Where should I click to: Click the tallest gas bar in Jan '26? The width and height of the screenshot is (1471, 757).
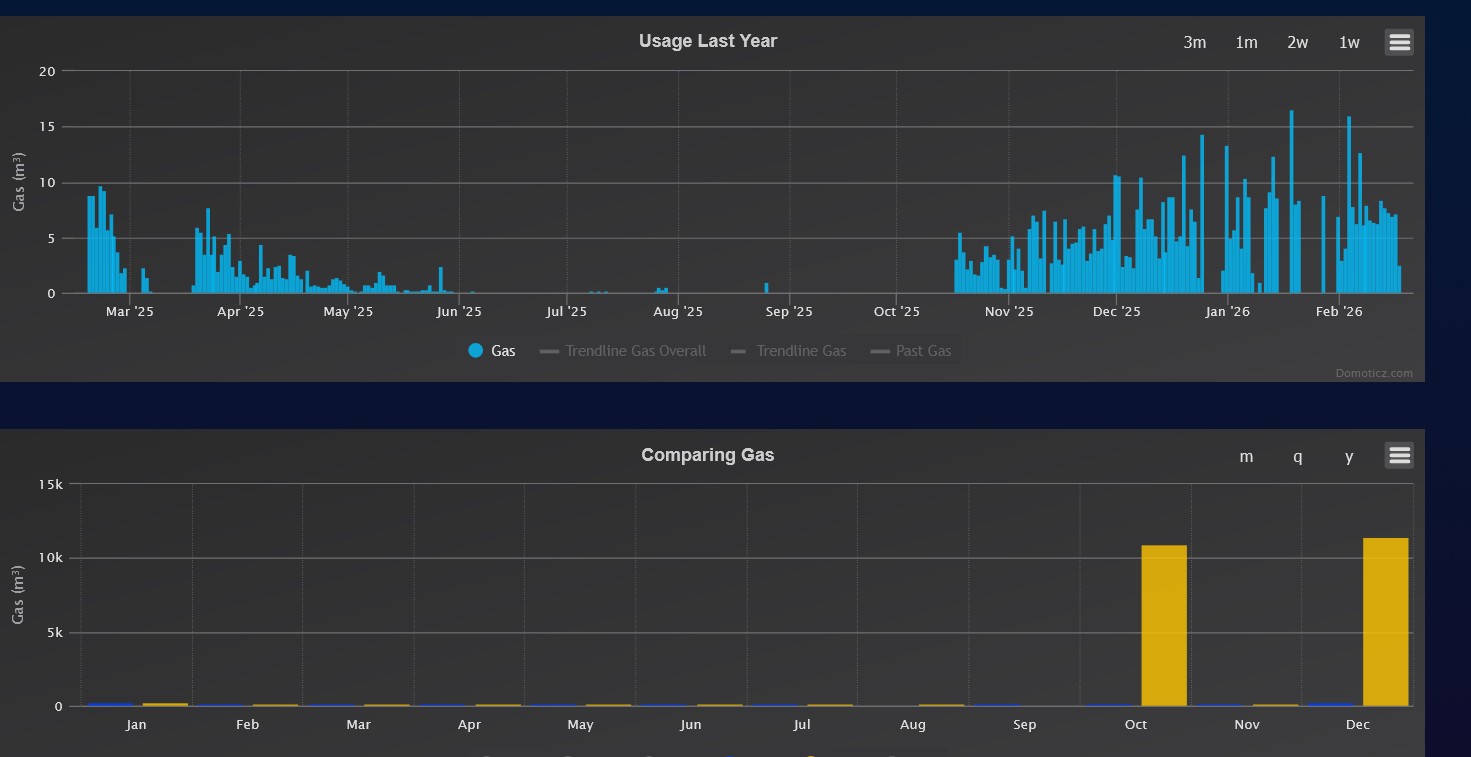point(1291,202)
